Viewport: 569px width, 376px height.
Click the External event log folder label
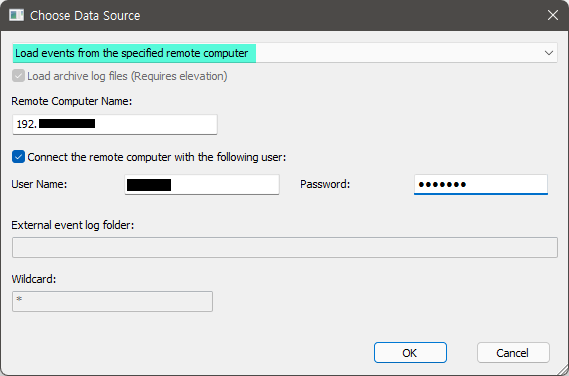click(73, 225)
